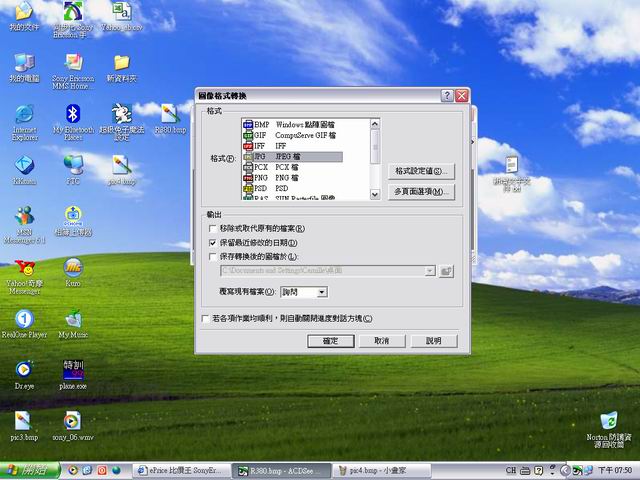640x480 pixels.
Task: Open the white rabbit desktop shortcut
Action: coord(122,122)
